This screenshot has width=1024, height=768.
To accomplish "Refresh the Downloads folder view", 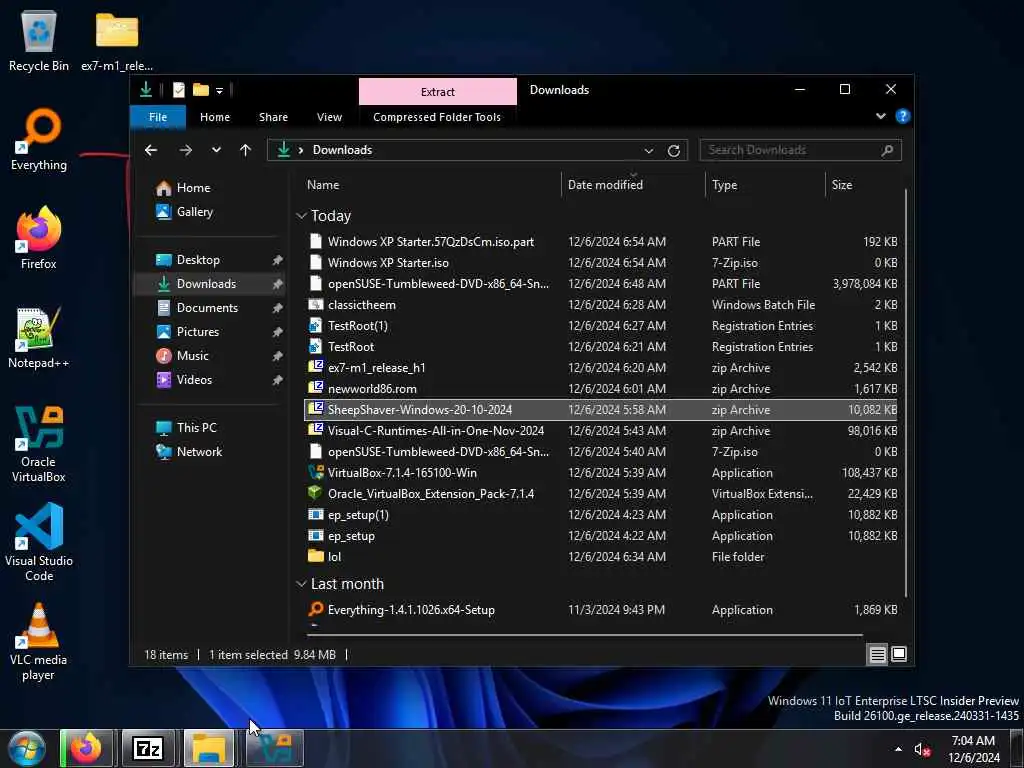I will [674, 151].
